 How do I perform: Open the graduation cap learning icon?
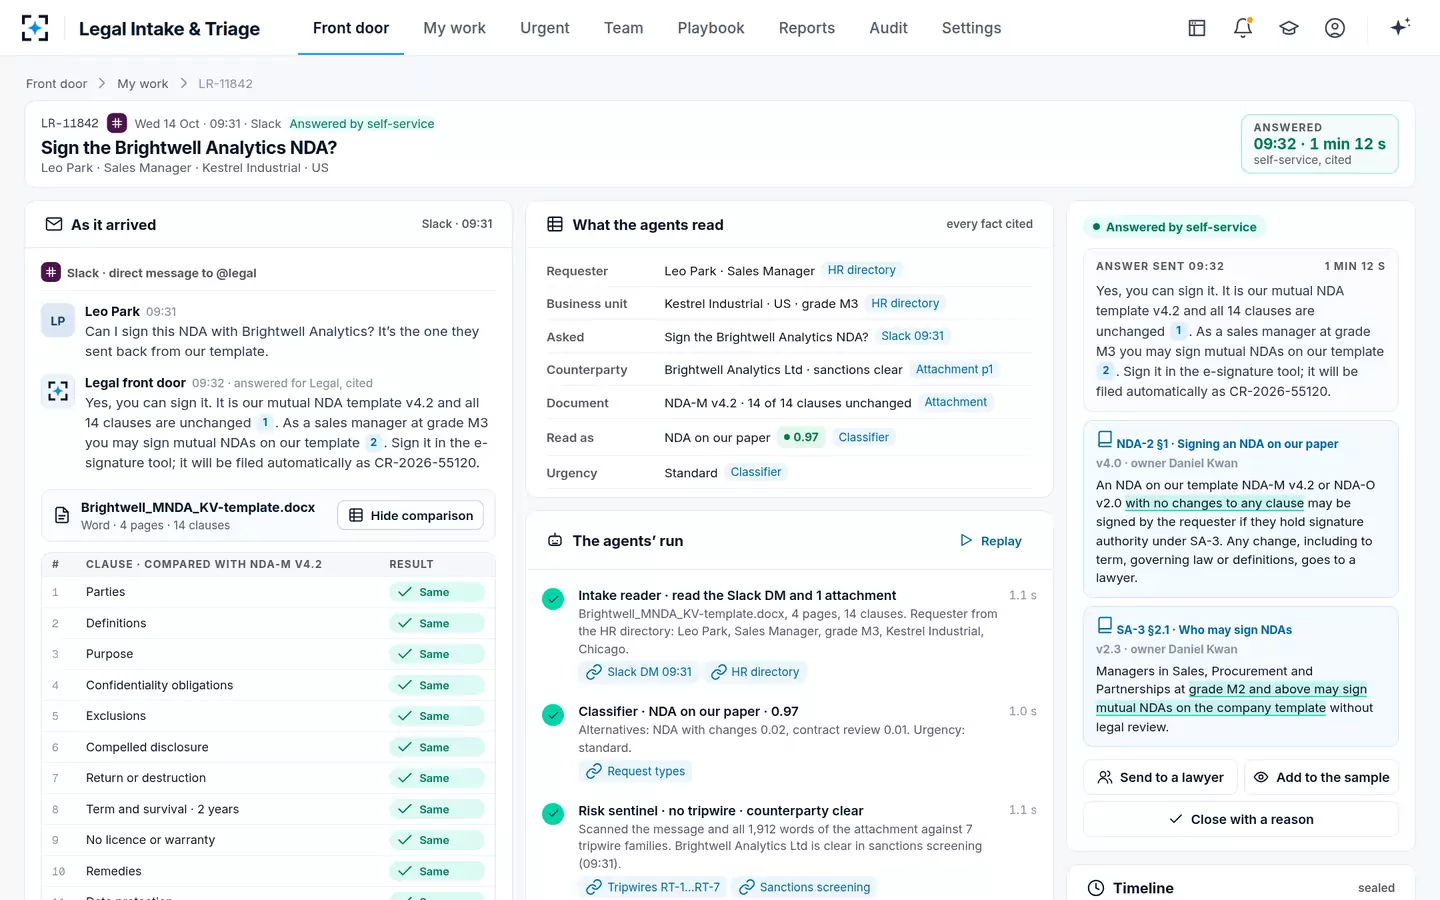pyautogui.click(x=1289, y=28)
